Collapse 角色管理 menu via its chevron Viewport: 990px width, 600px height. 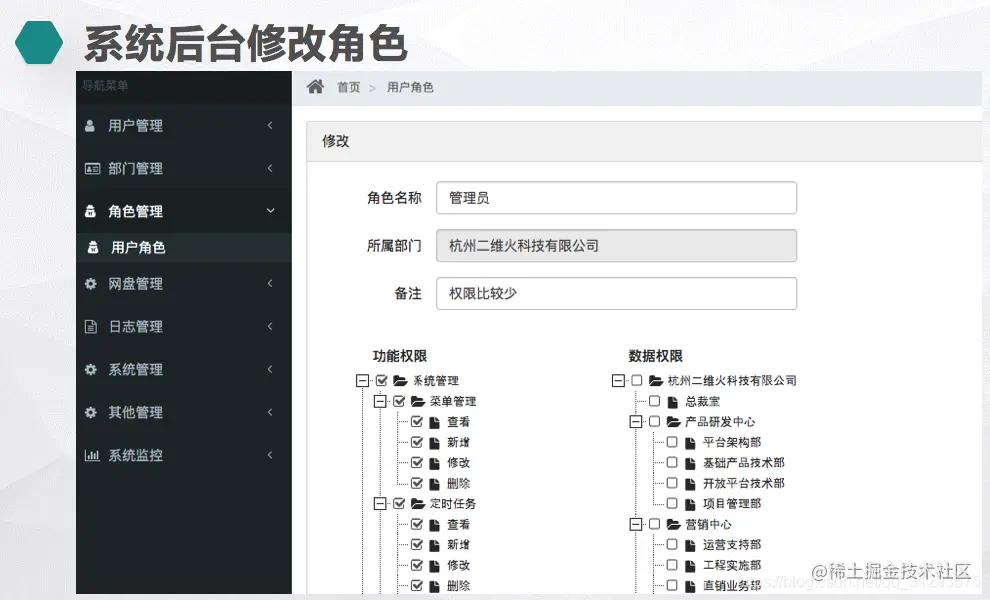(x=270, y=210)
